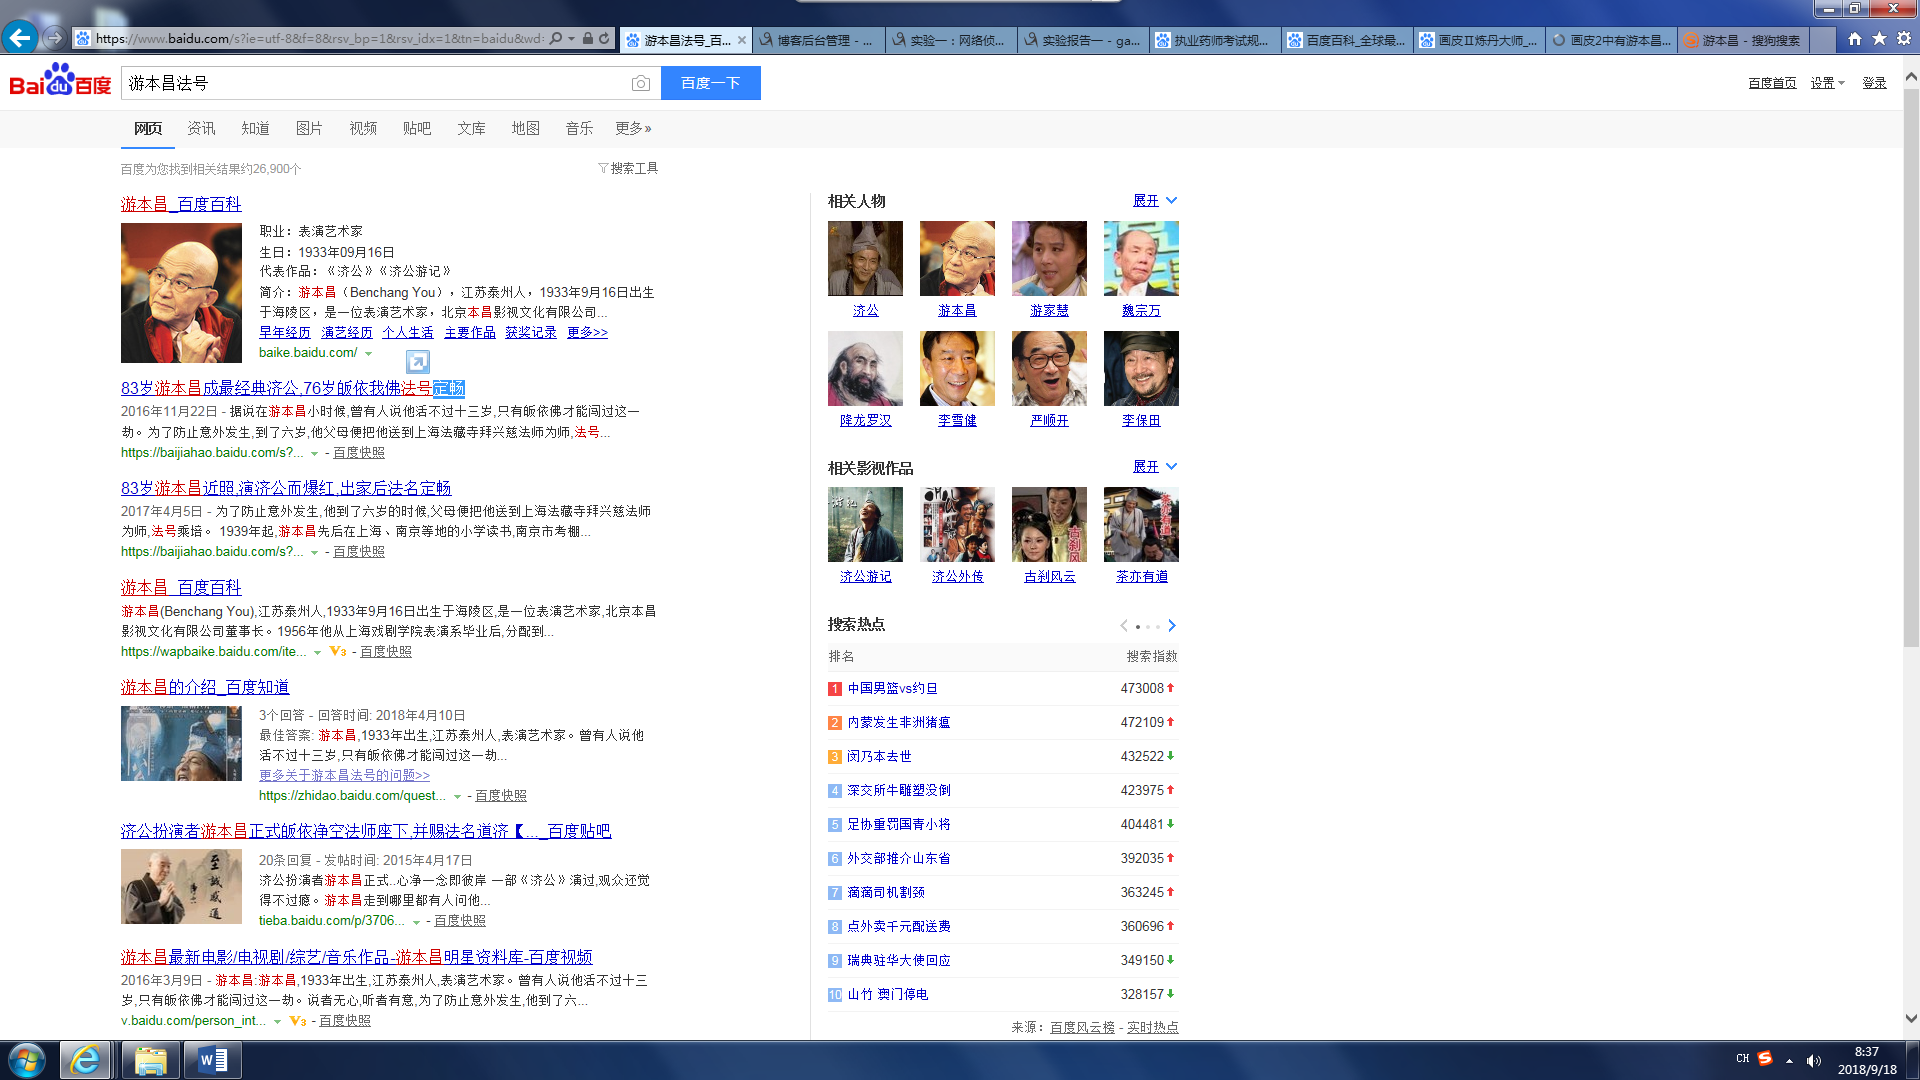This screenshot has height=1080, width=1920.
Task: Open the favorites star icon
Action: point(1879,38)
